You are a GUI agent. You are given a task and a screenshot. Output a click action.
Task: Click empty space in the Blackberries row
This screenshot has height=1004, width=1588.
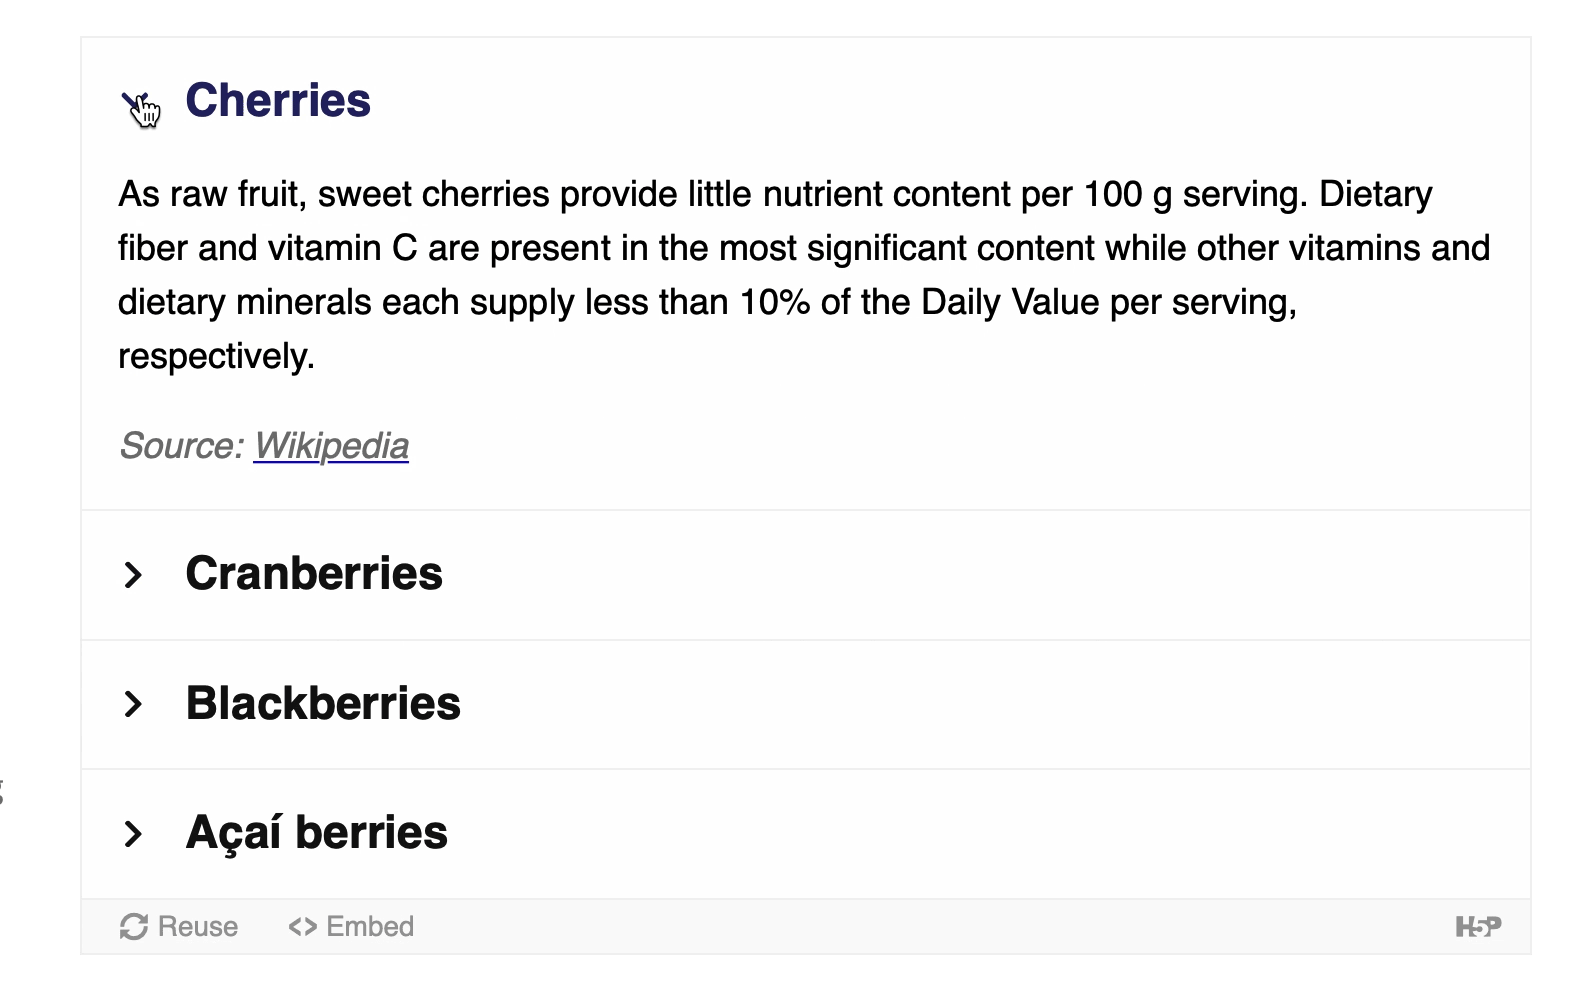[x=990, y=704]
